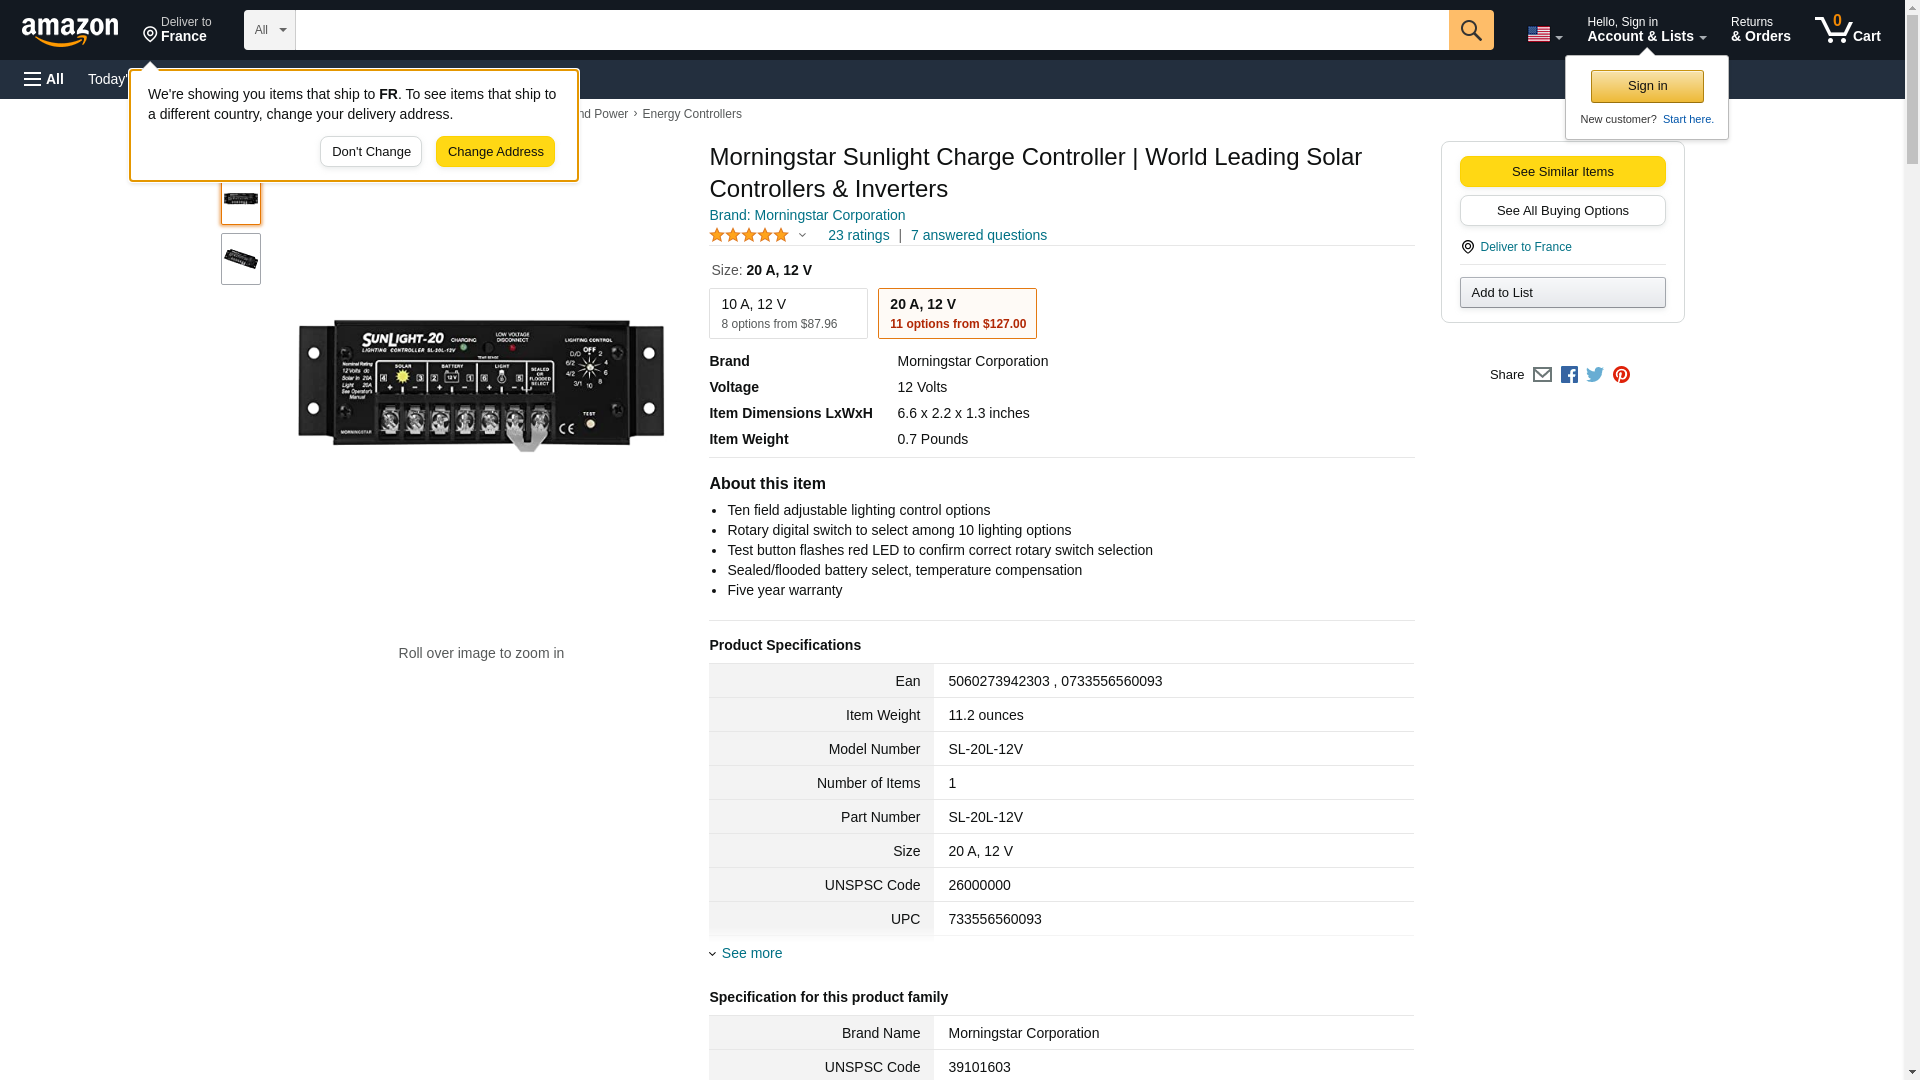Open the search category All dropdown
This screenshot has height=1080, width=1920.
click(270, 30)
